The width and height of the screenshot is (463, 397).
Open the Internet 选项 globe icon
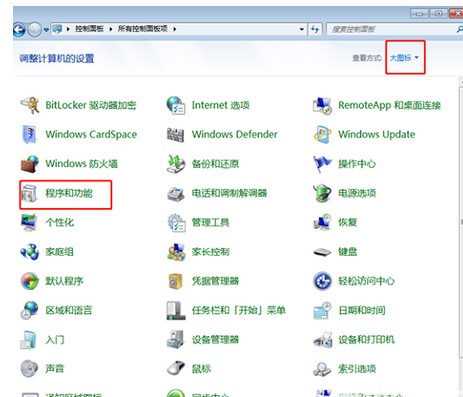[176, 105]
